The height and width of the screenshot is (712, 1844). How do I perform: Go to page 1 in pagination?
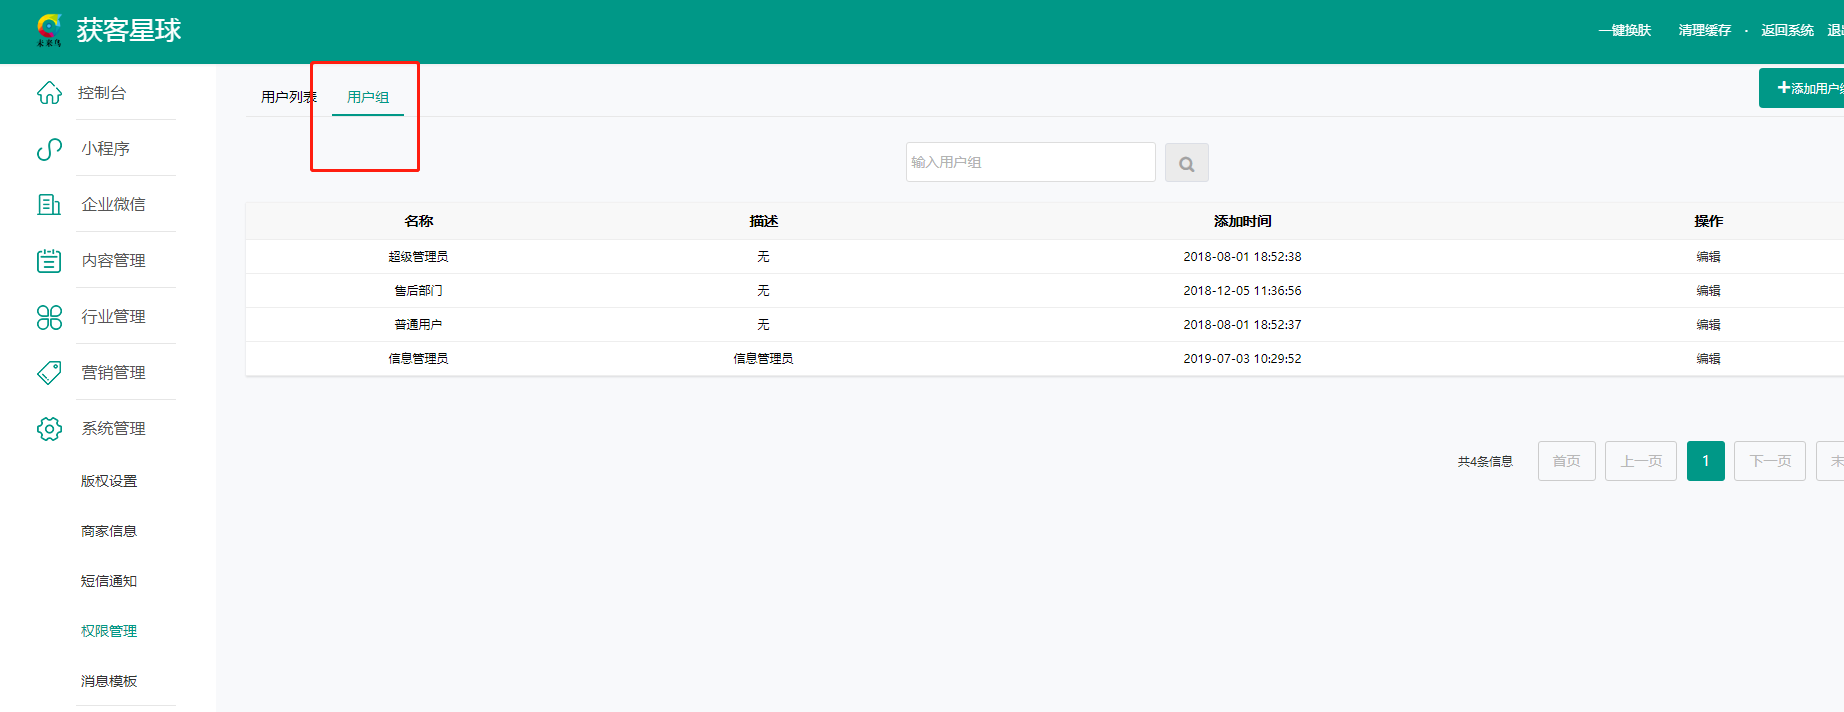click(1705, 461)
